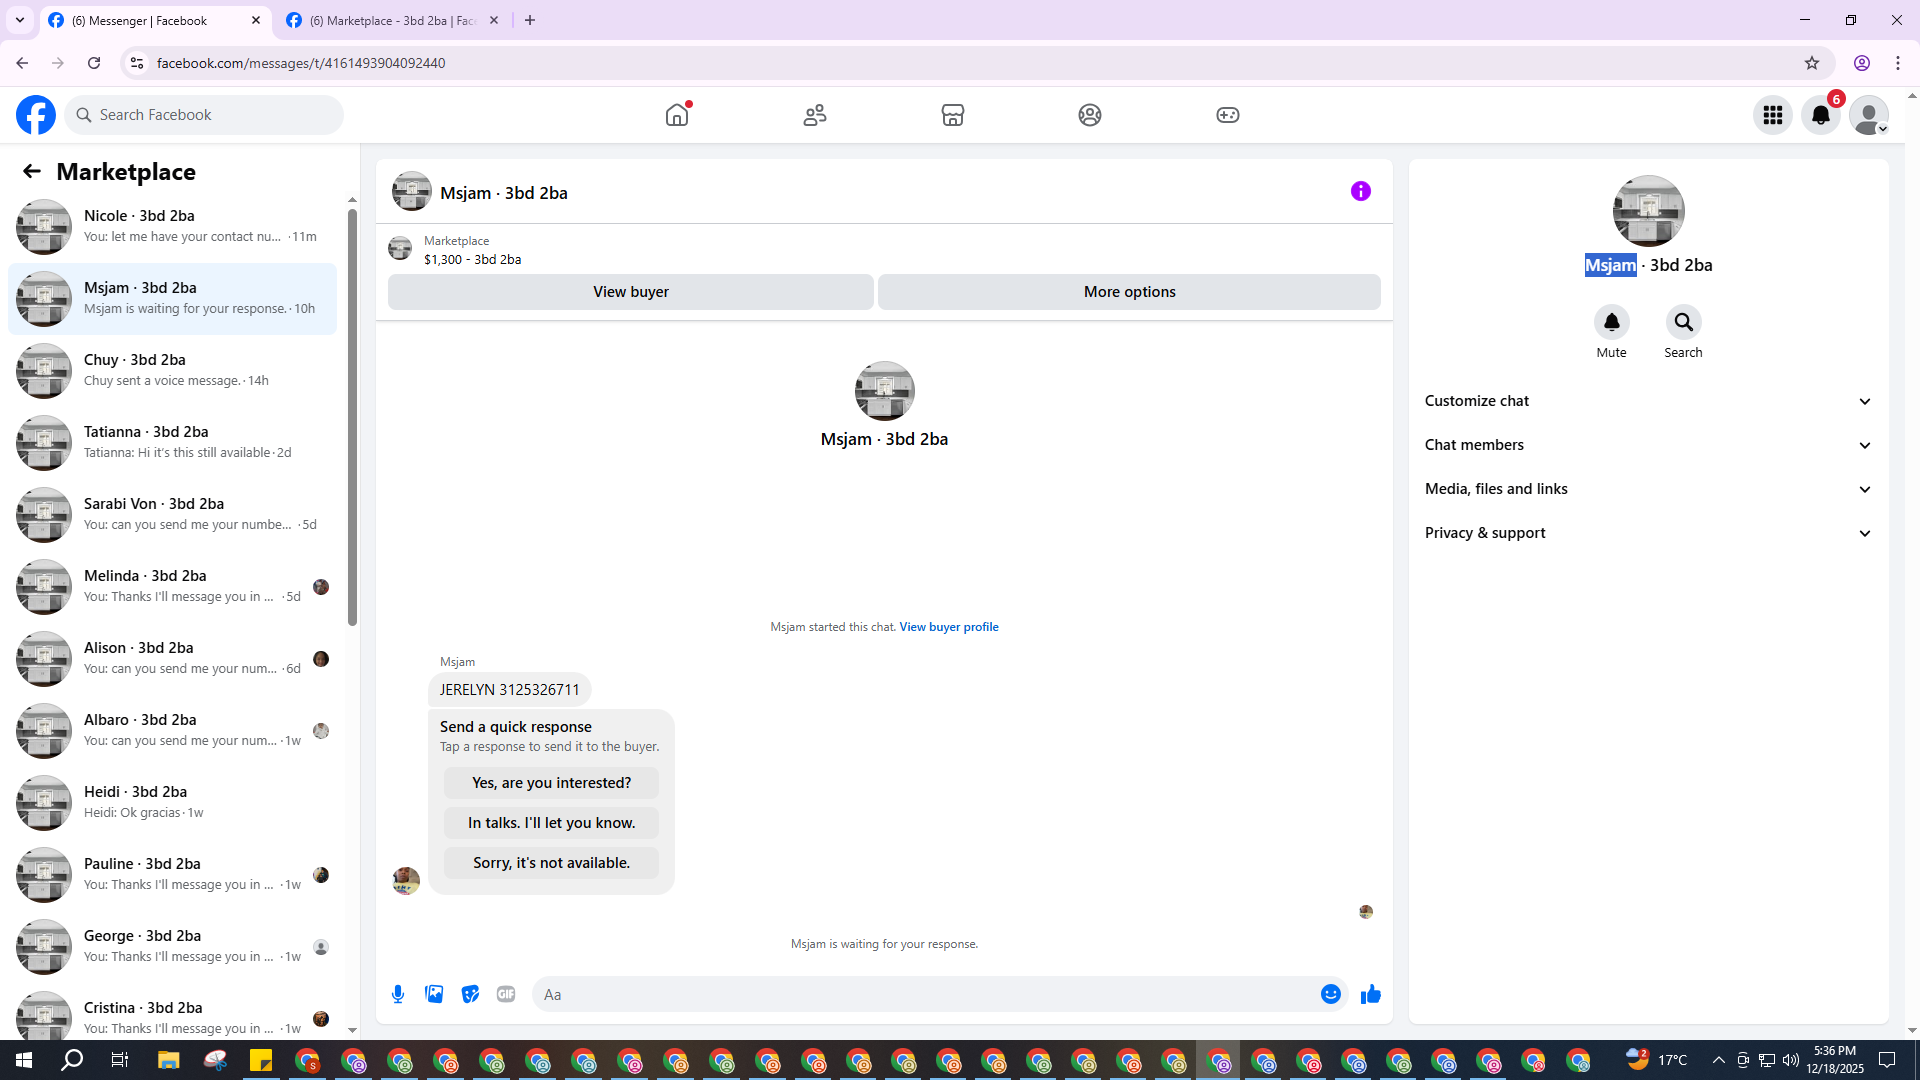Screen dimensions: 1920x1080
Task: Open Windows taskbar search
Action: coord(72,1060)
